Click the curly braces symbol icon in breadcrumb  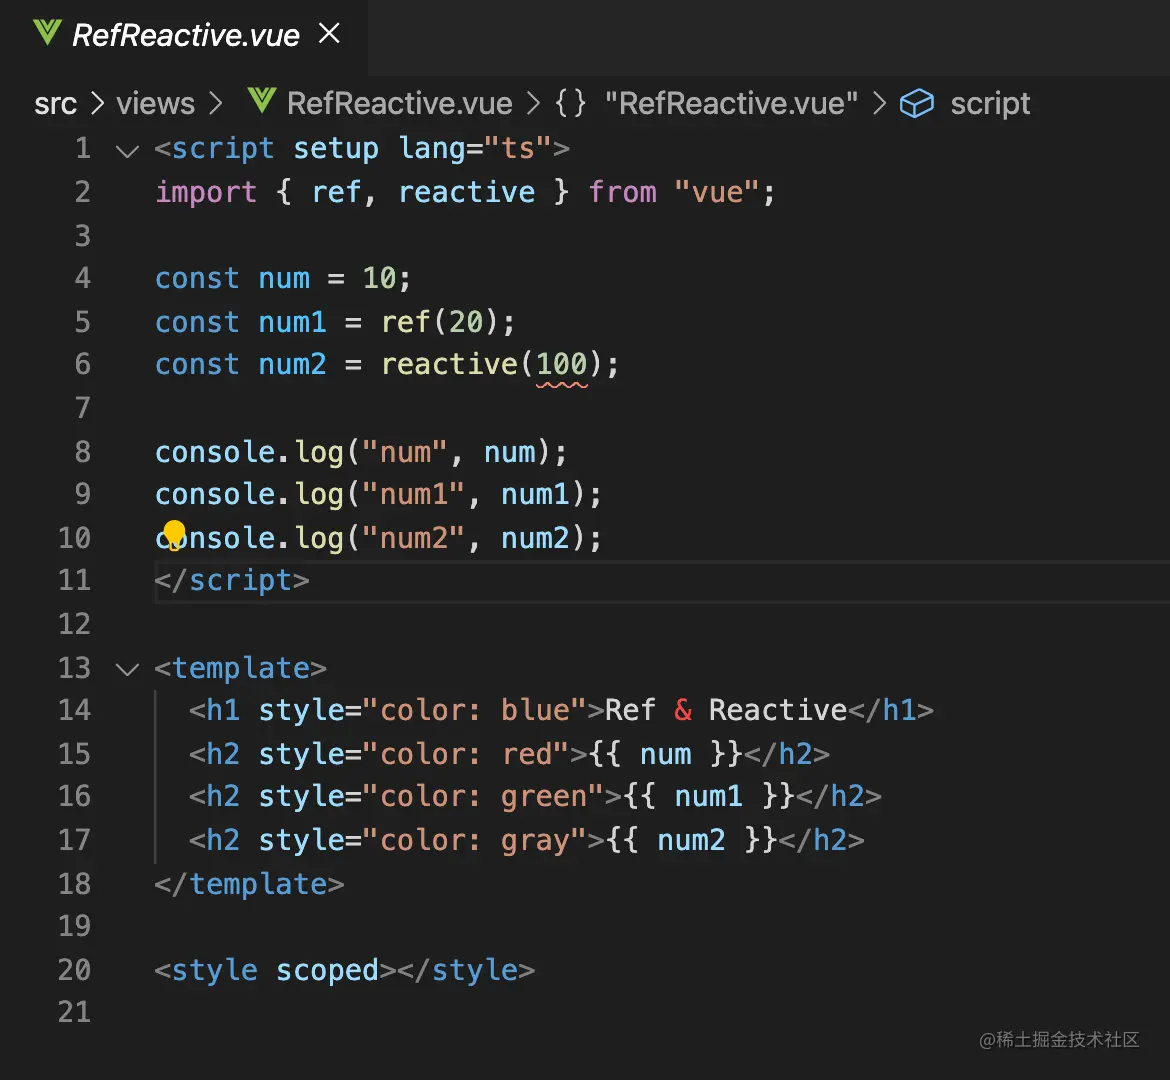[571, 103]
